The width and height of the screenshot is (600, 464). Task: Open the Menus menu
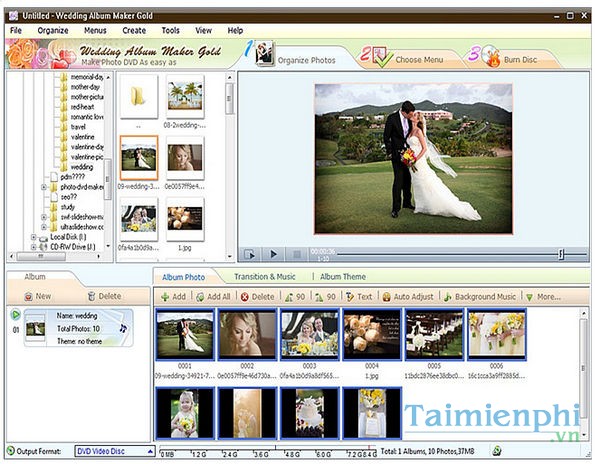(95, 30)
